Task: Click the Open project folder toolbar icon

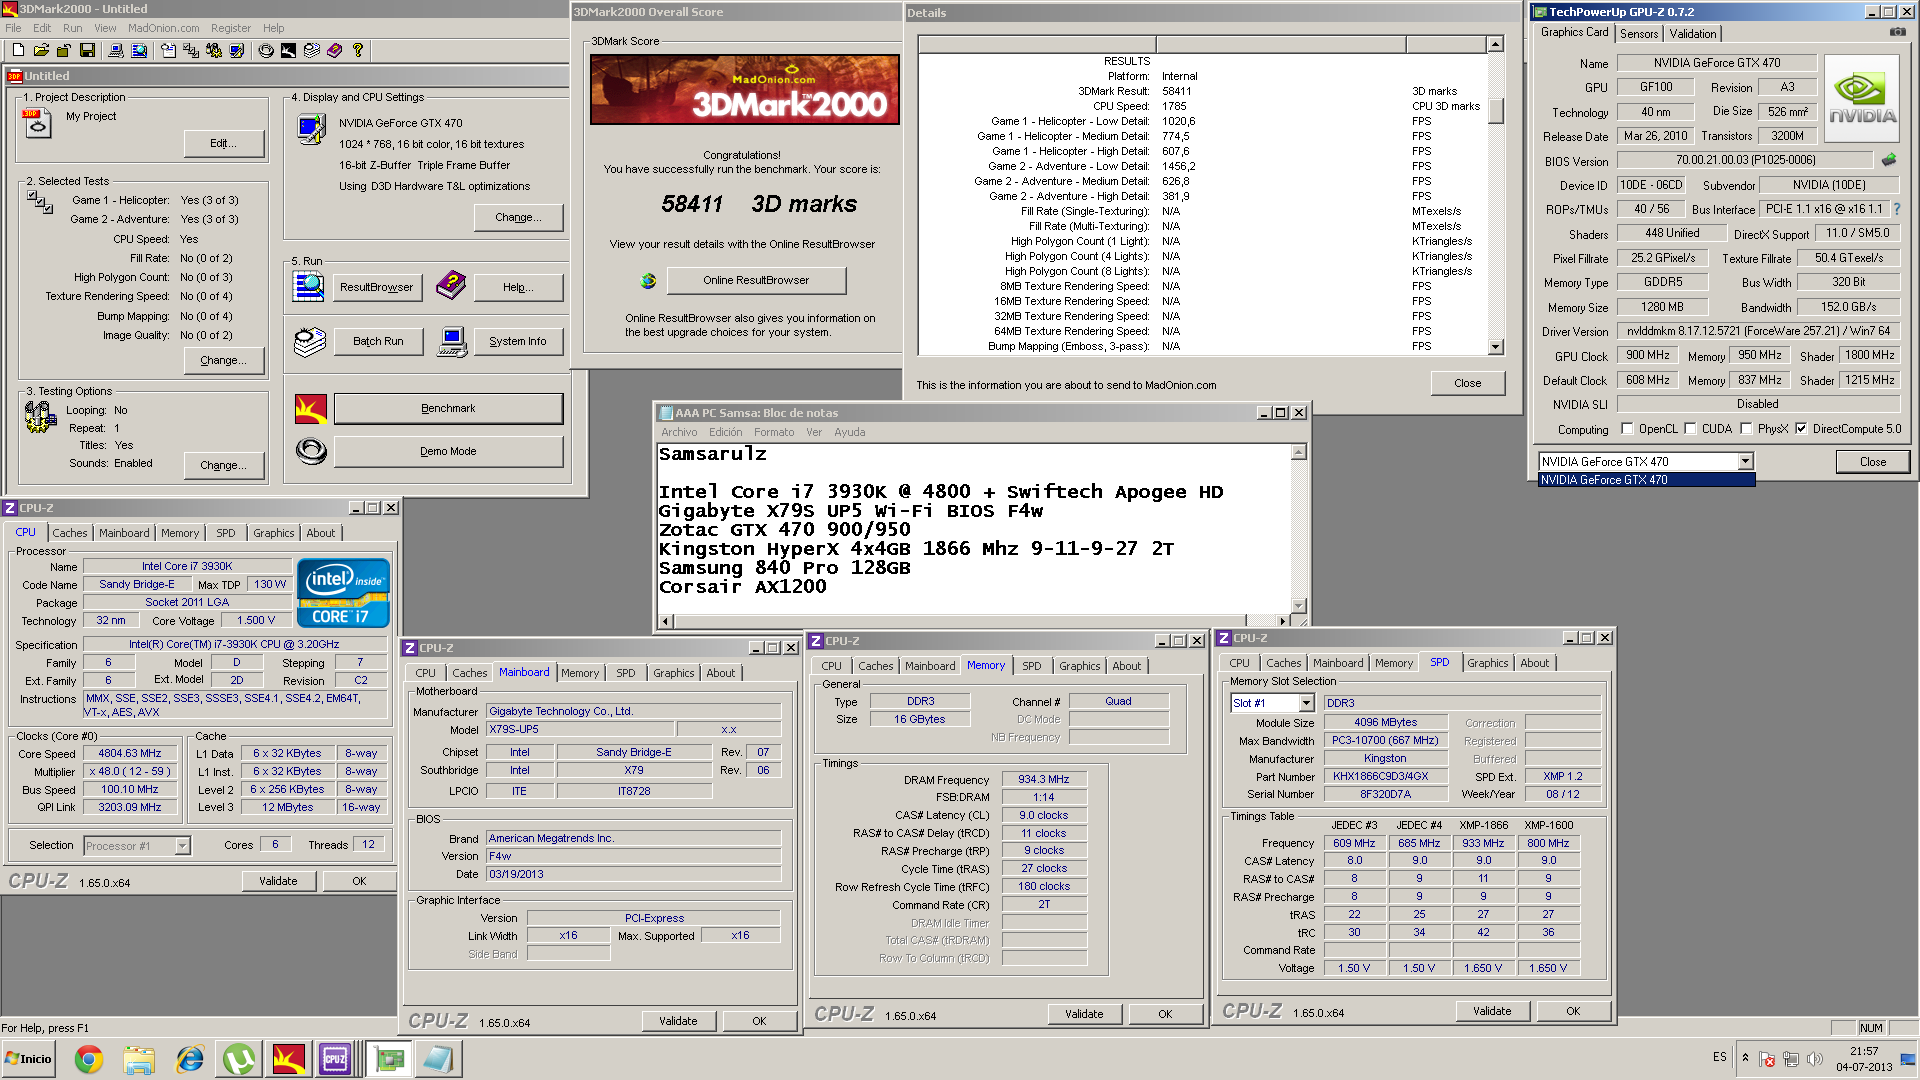Action: 41,50
